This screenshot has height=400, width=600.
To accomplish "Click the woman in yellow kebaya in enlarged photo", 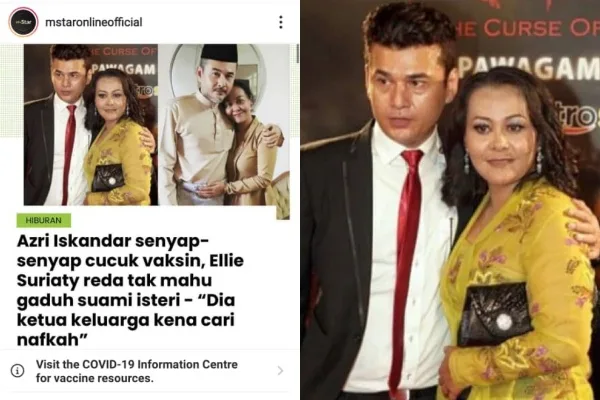I will pos(517,237).
